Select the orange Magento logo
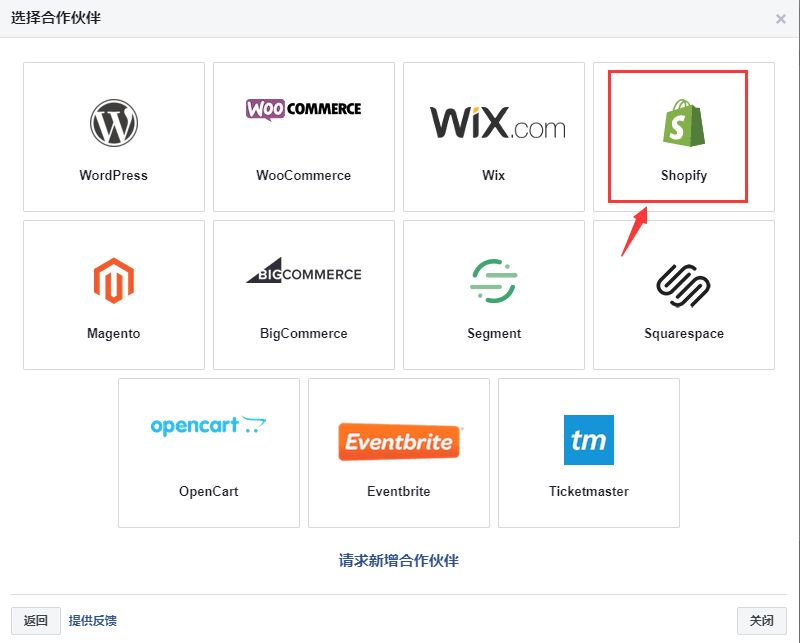Screen dimensions: 800x643 114,281
